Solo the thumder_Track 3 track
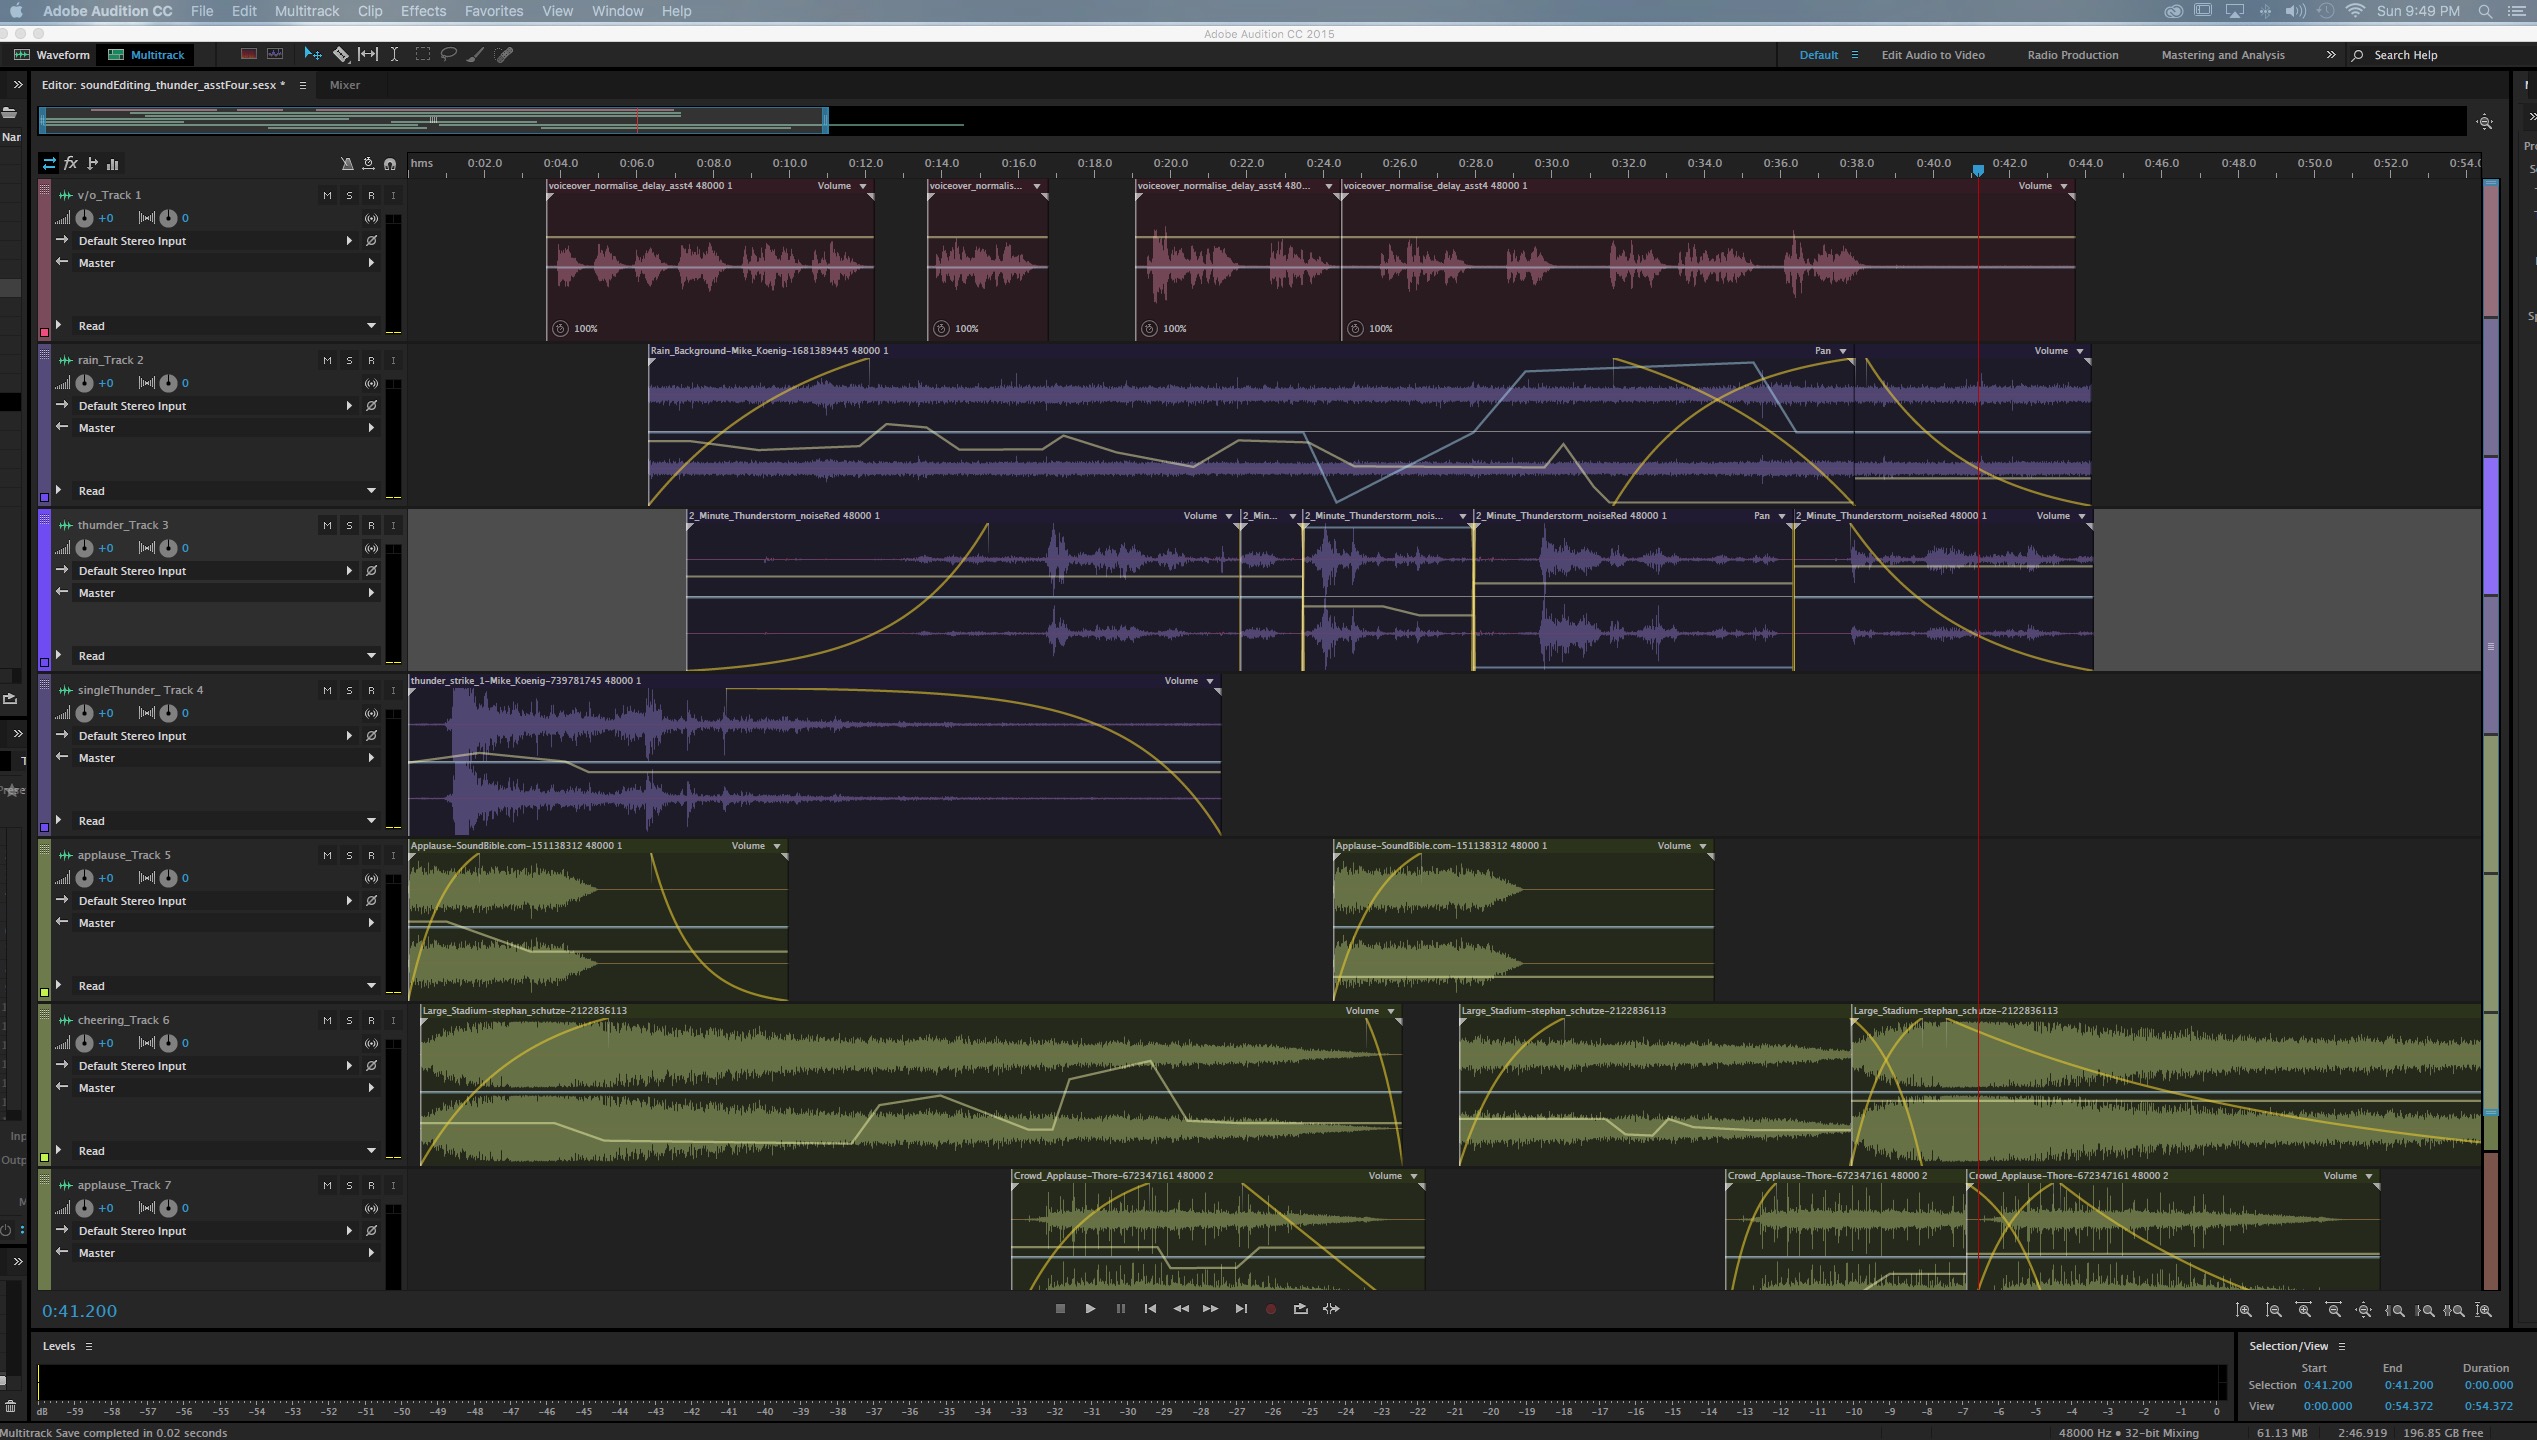 point(349,525)
